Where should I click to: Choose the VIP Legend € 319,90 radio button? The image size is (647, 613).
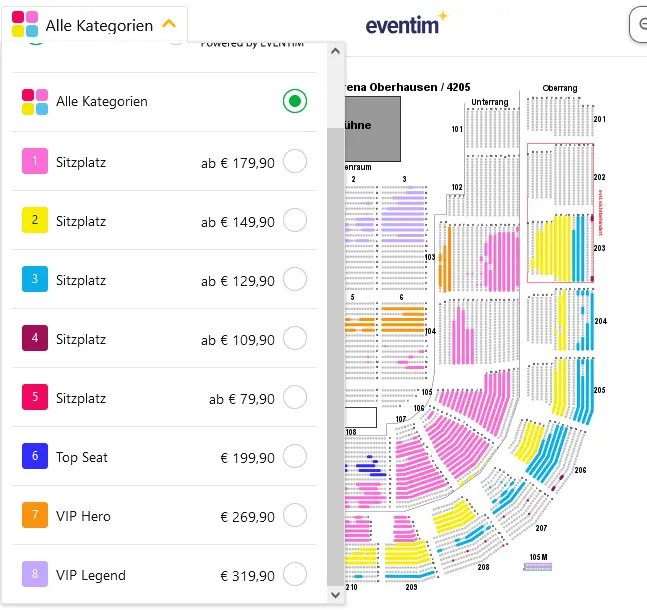(295, 574)
